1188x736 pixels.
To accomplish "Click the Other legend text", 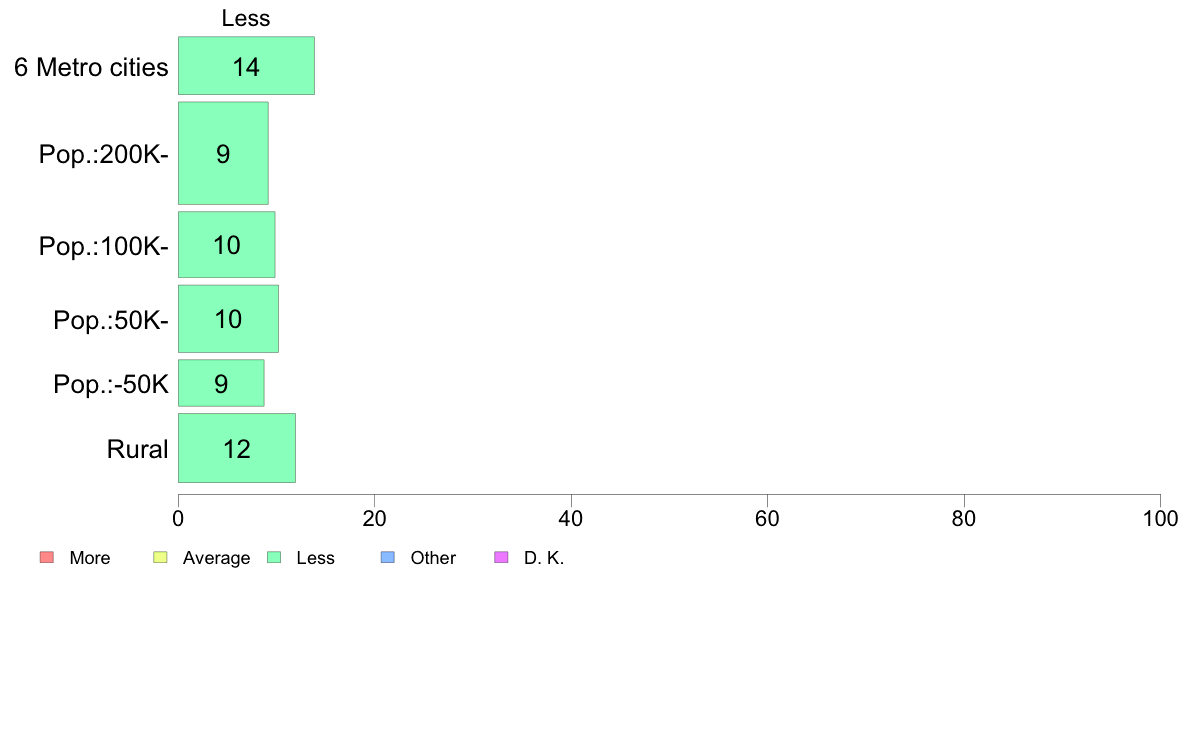I will (x=433, y=558).
